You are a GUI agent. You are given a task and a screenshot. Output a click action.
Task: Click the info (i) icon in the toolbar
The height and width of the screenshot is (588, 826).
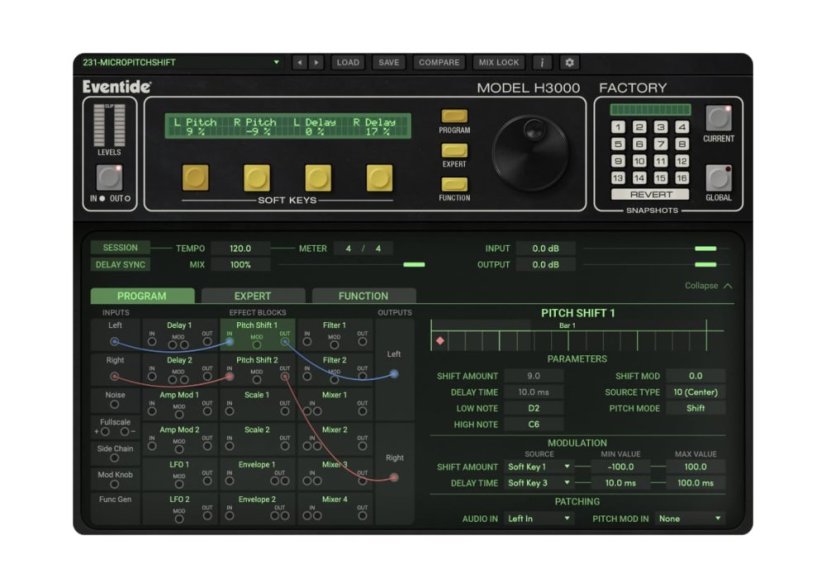click(540, 61)
